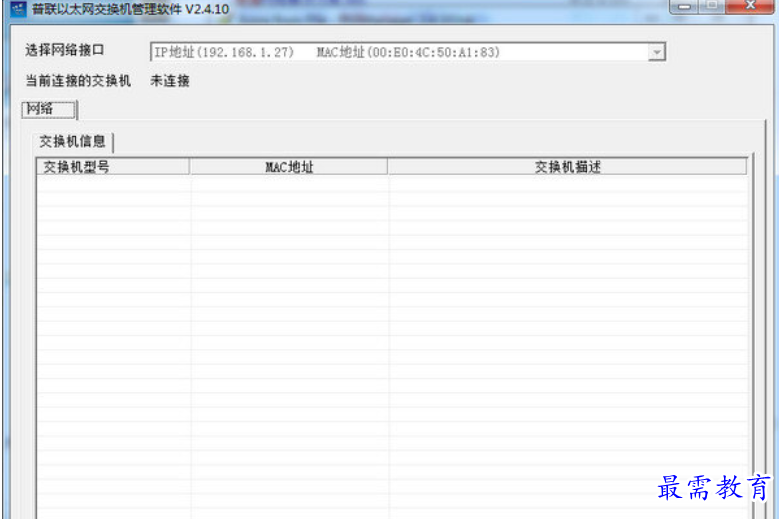Open the 交换机信息 sub-tab
Screen dimensions: 779x519
(73, 142)
